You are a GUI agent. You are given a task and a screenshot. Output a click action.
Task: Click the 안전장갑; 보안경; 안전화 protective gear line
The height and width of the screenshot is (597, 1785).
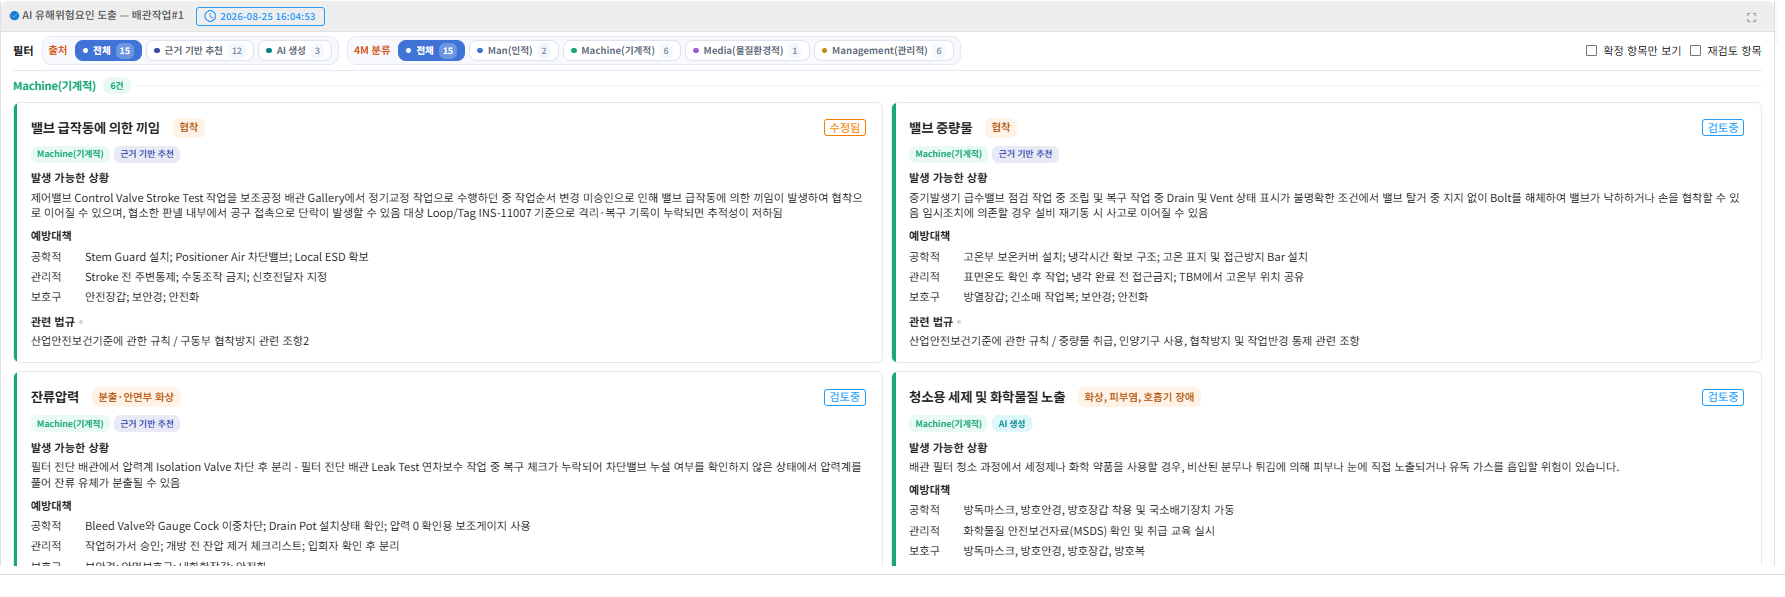(142, 297)
